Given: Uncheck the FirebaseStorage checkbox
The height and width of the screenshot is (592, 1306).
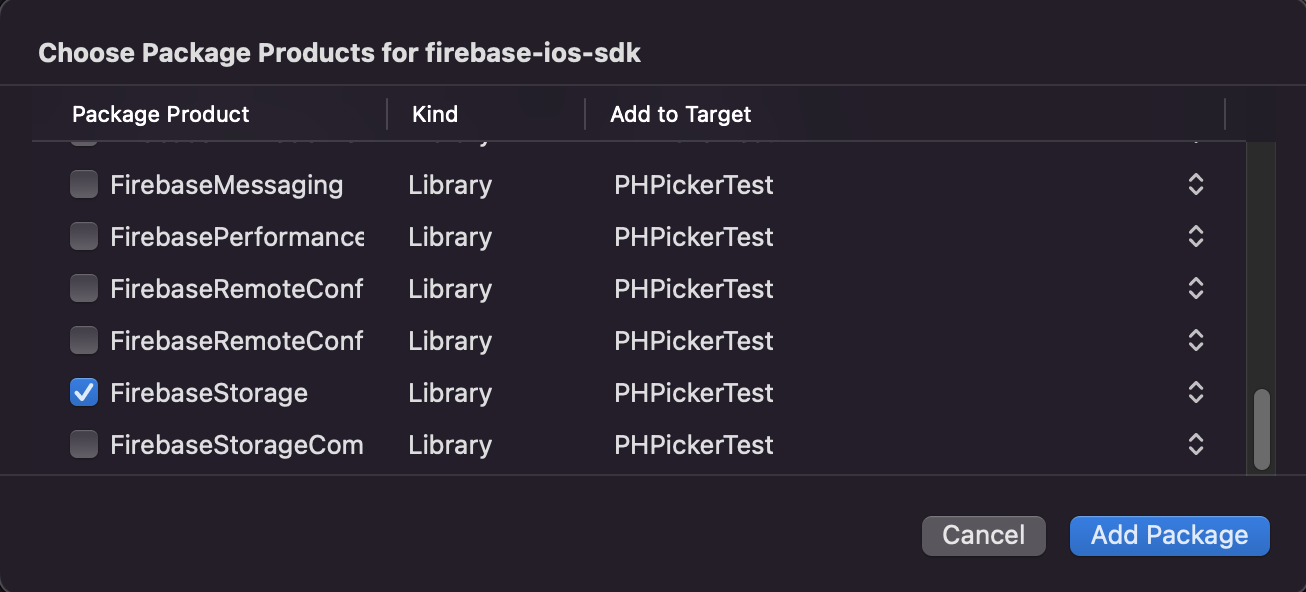Looking at the screenshot, I should pos(84,393).
